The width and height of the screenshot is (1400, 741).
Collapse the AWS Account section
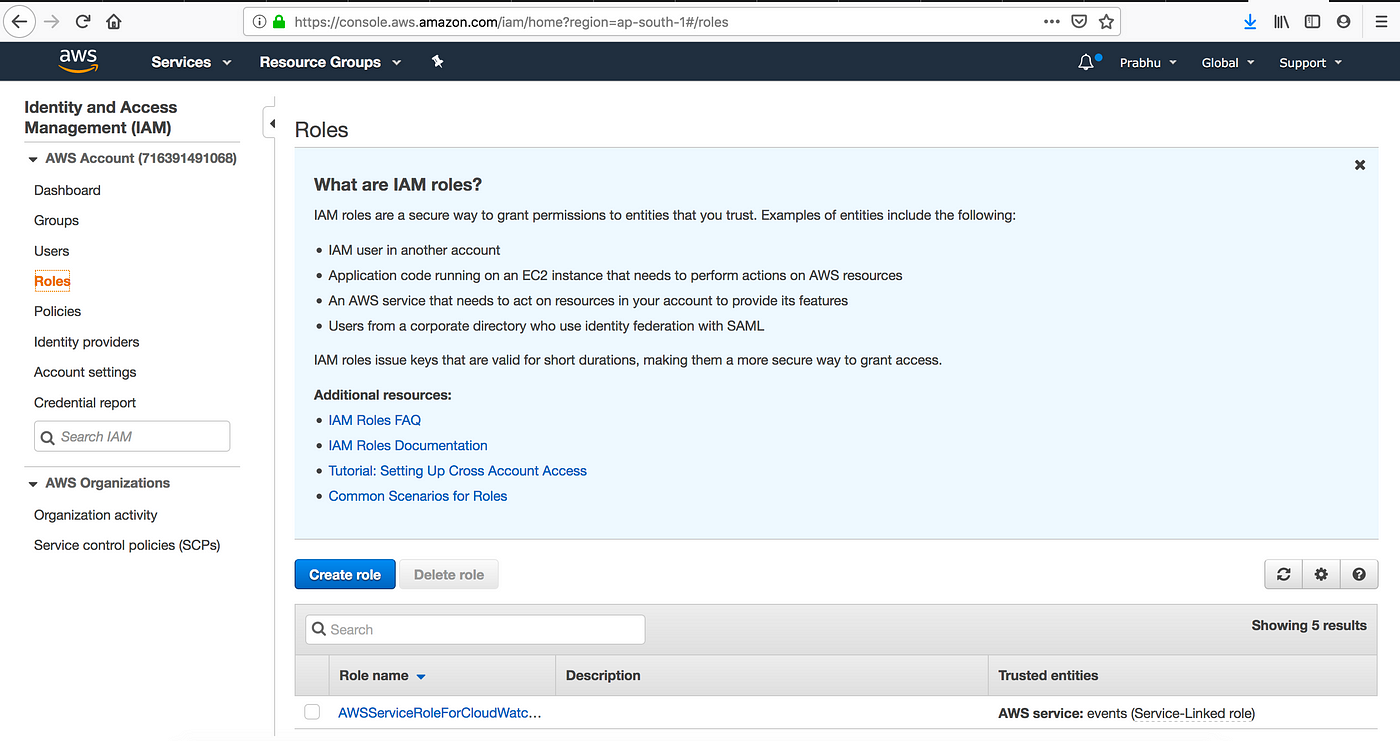(x=33, y=158)
